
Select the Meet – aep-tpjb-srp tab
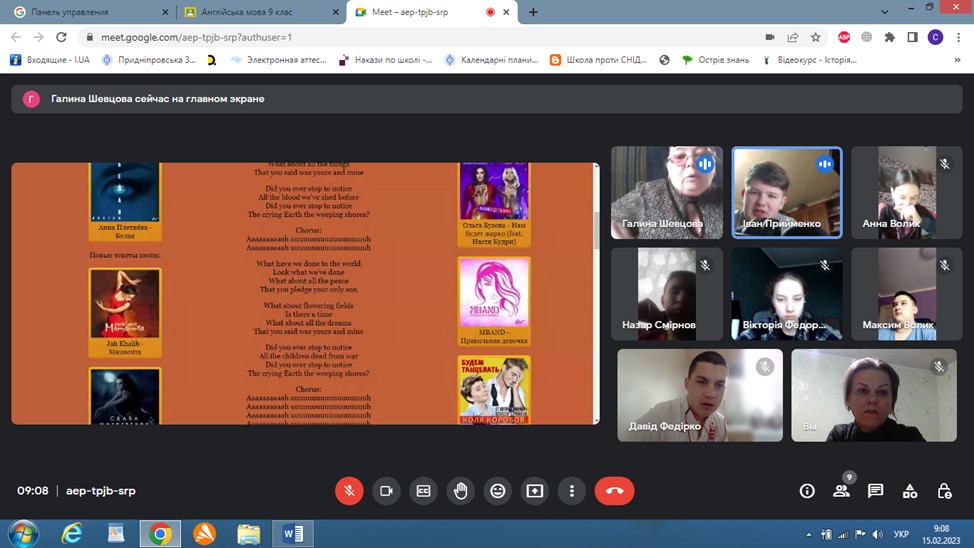click(x=432, y=12)
